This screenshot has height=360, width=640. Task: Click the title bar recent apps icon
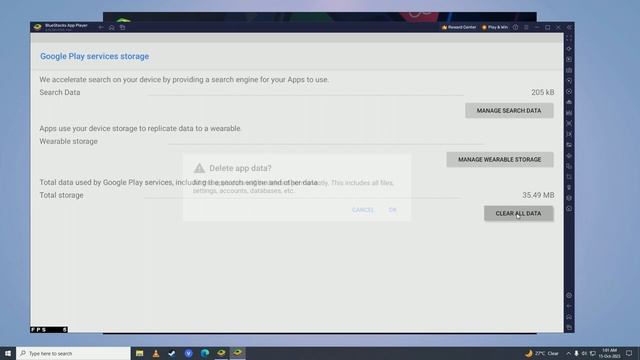click(x=122, y=27)
